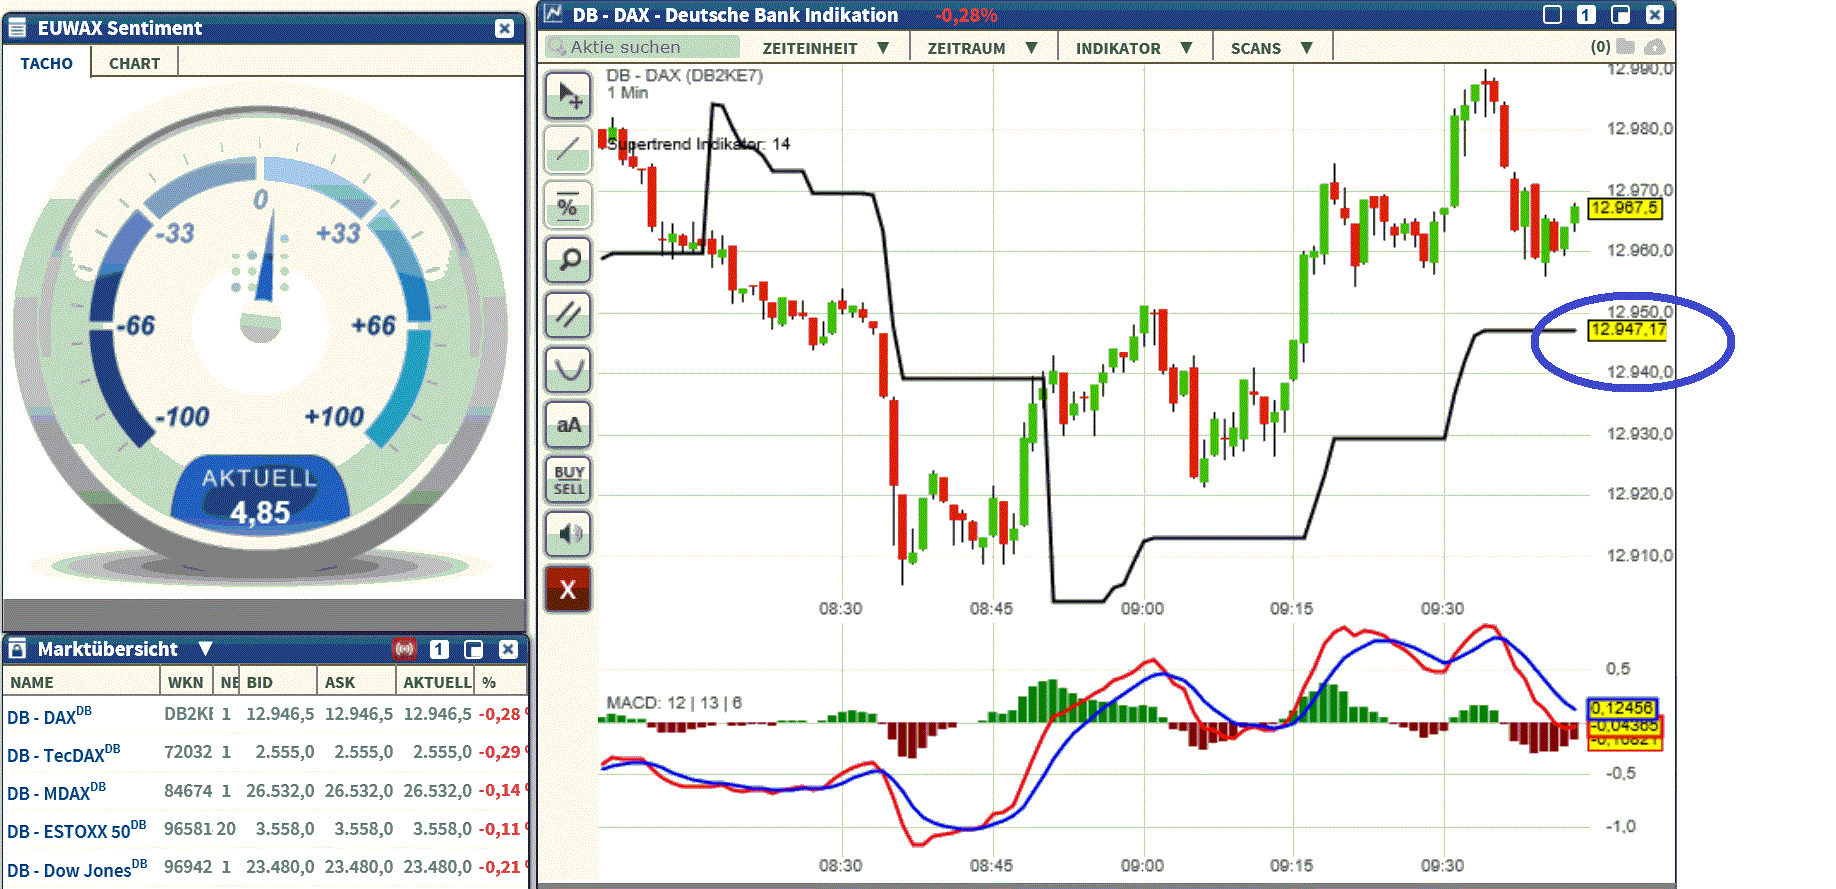Click the -0,28% change in chart title bar
This screenshot has height=889, width=1836.
966,15
